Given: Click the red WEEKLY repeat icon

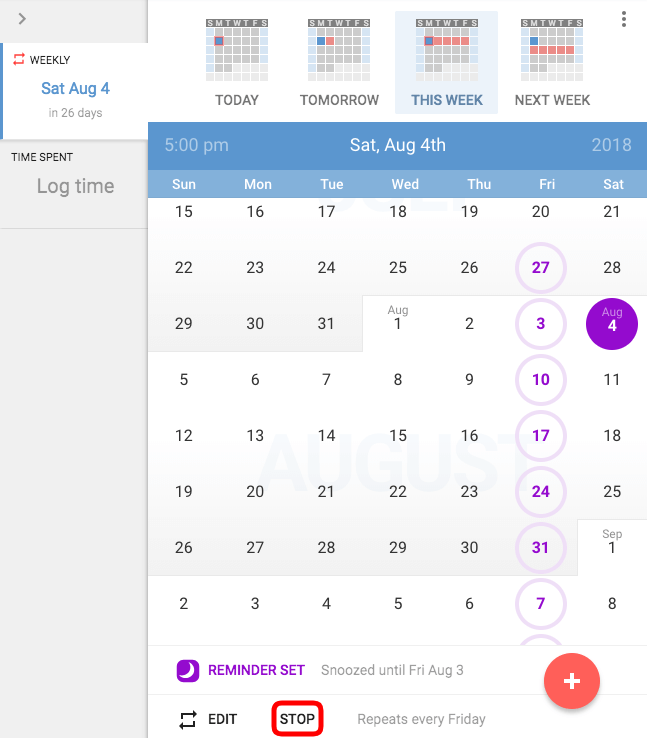Looking at the screenshot, I should 19,59.
